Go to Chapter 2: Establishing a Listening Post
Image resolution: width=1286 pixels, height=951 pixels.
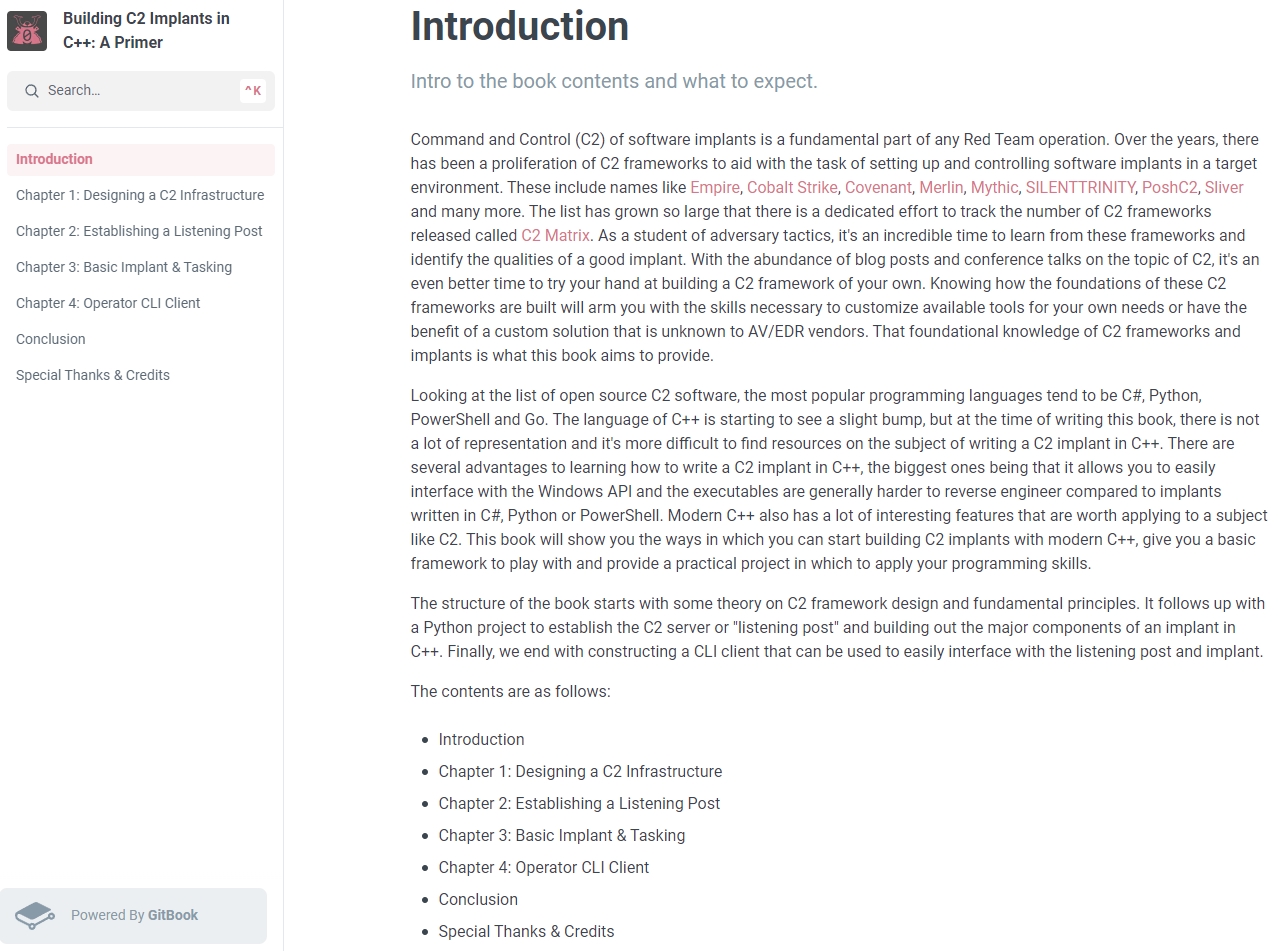(x=139, y=231)
